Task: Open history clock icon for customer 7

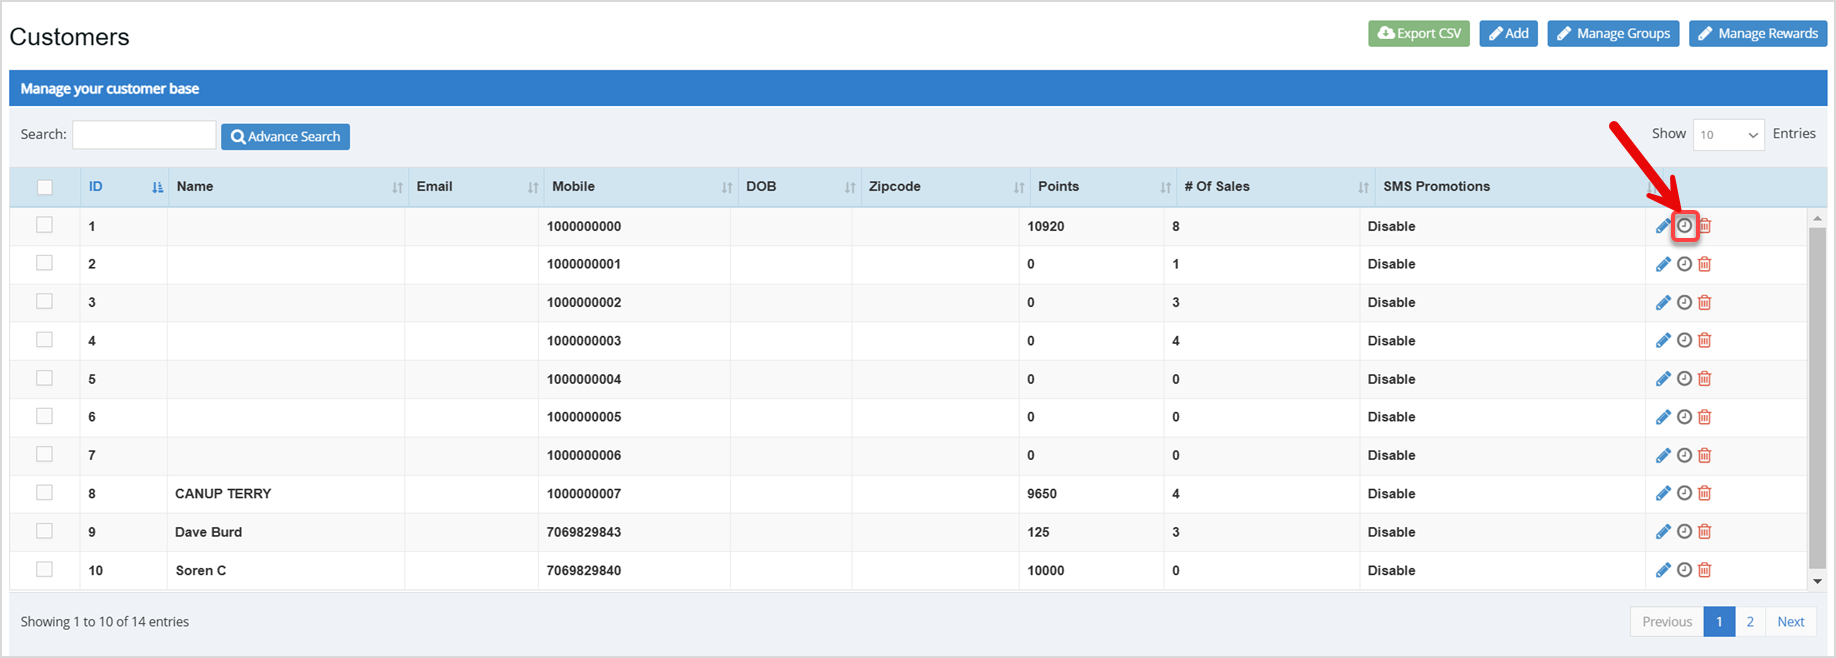Action: point(1685,455)
